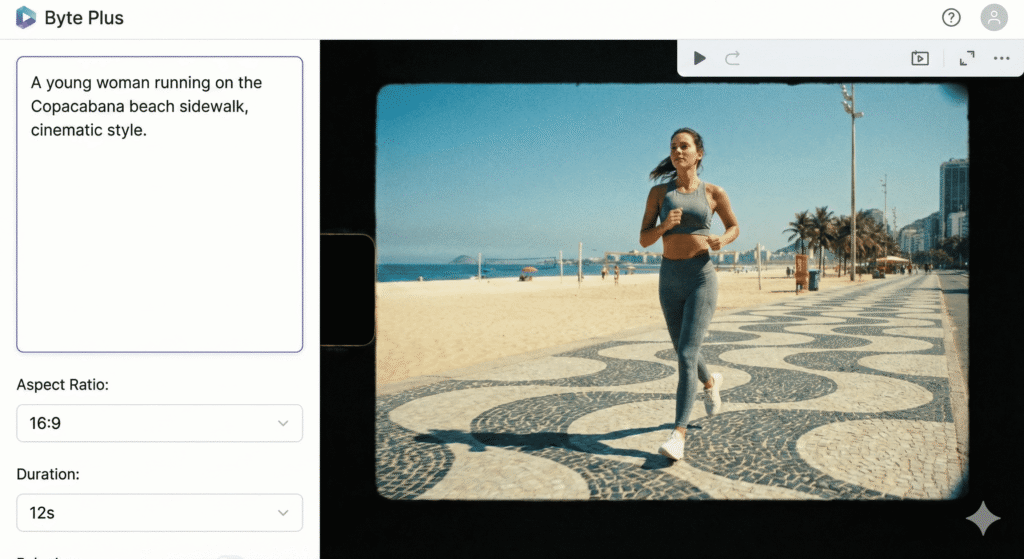Image resolution: width=1024 pixels, height=559 pixels.
Task: Open the video player view icon
Action: tap(920, 59)
